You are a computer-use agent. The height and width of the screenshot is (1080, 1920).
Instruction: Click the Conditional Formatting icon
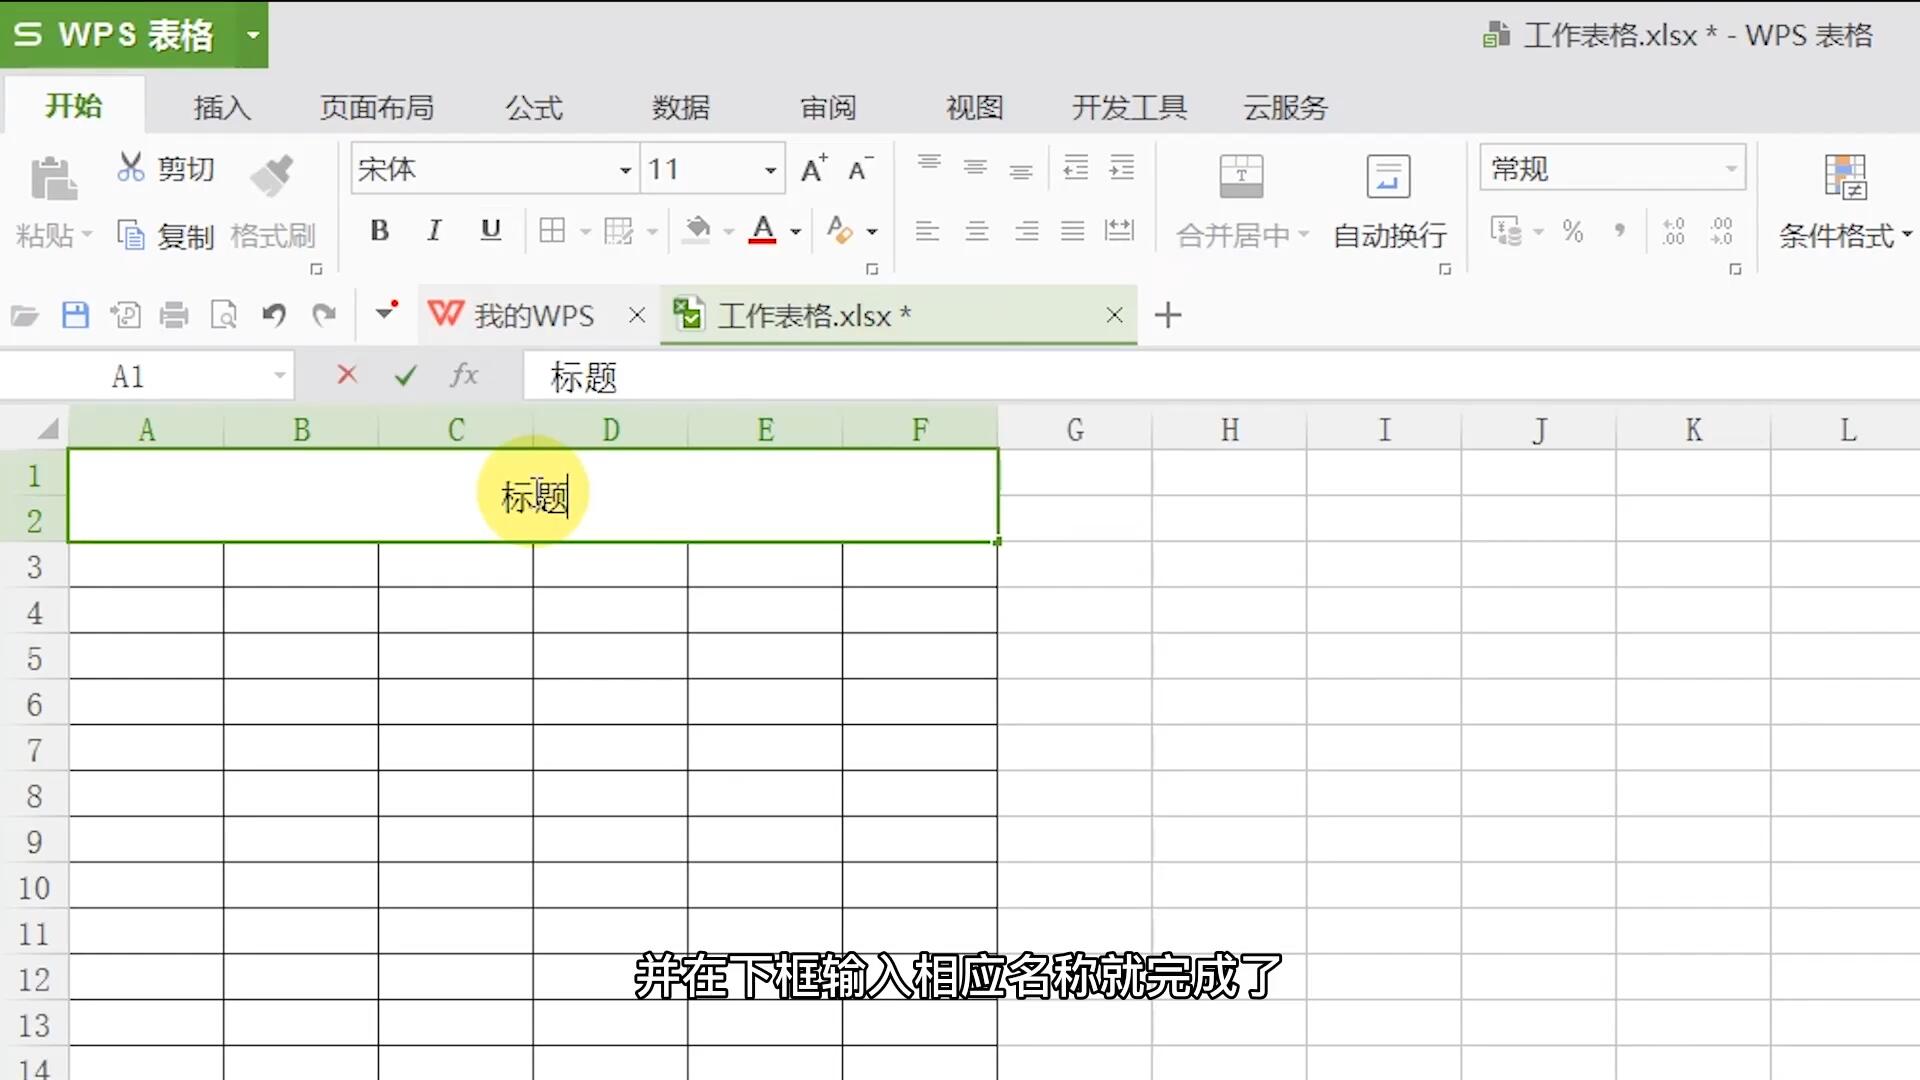pos(1845,177)
